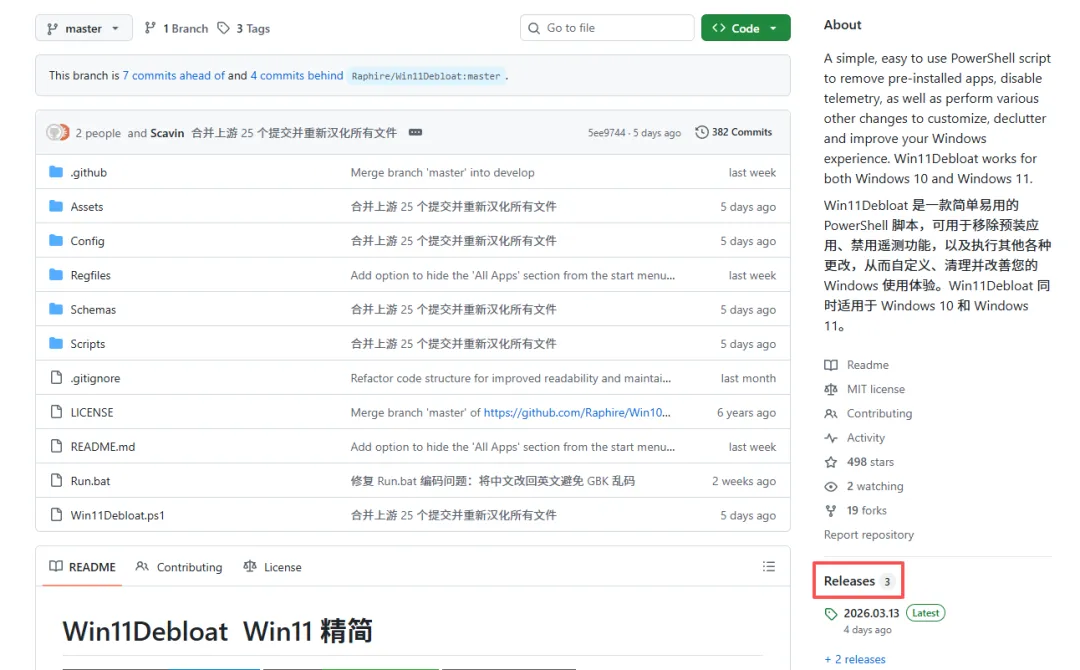This screenshot has width=1080, height=670.
Task: Click the Assets folder icon
Action: [x=56, y=207]
